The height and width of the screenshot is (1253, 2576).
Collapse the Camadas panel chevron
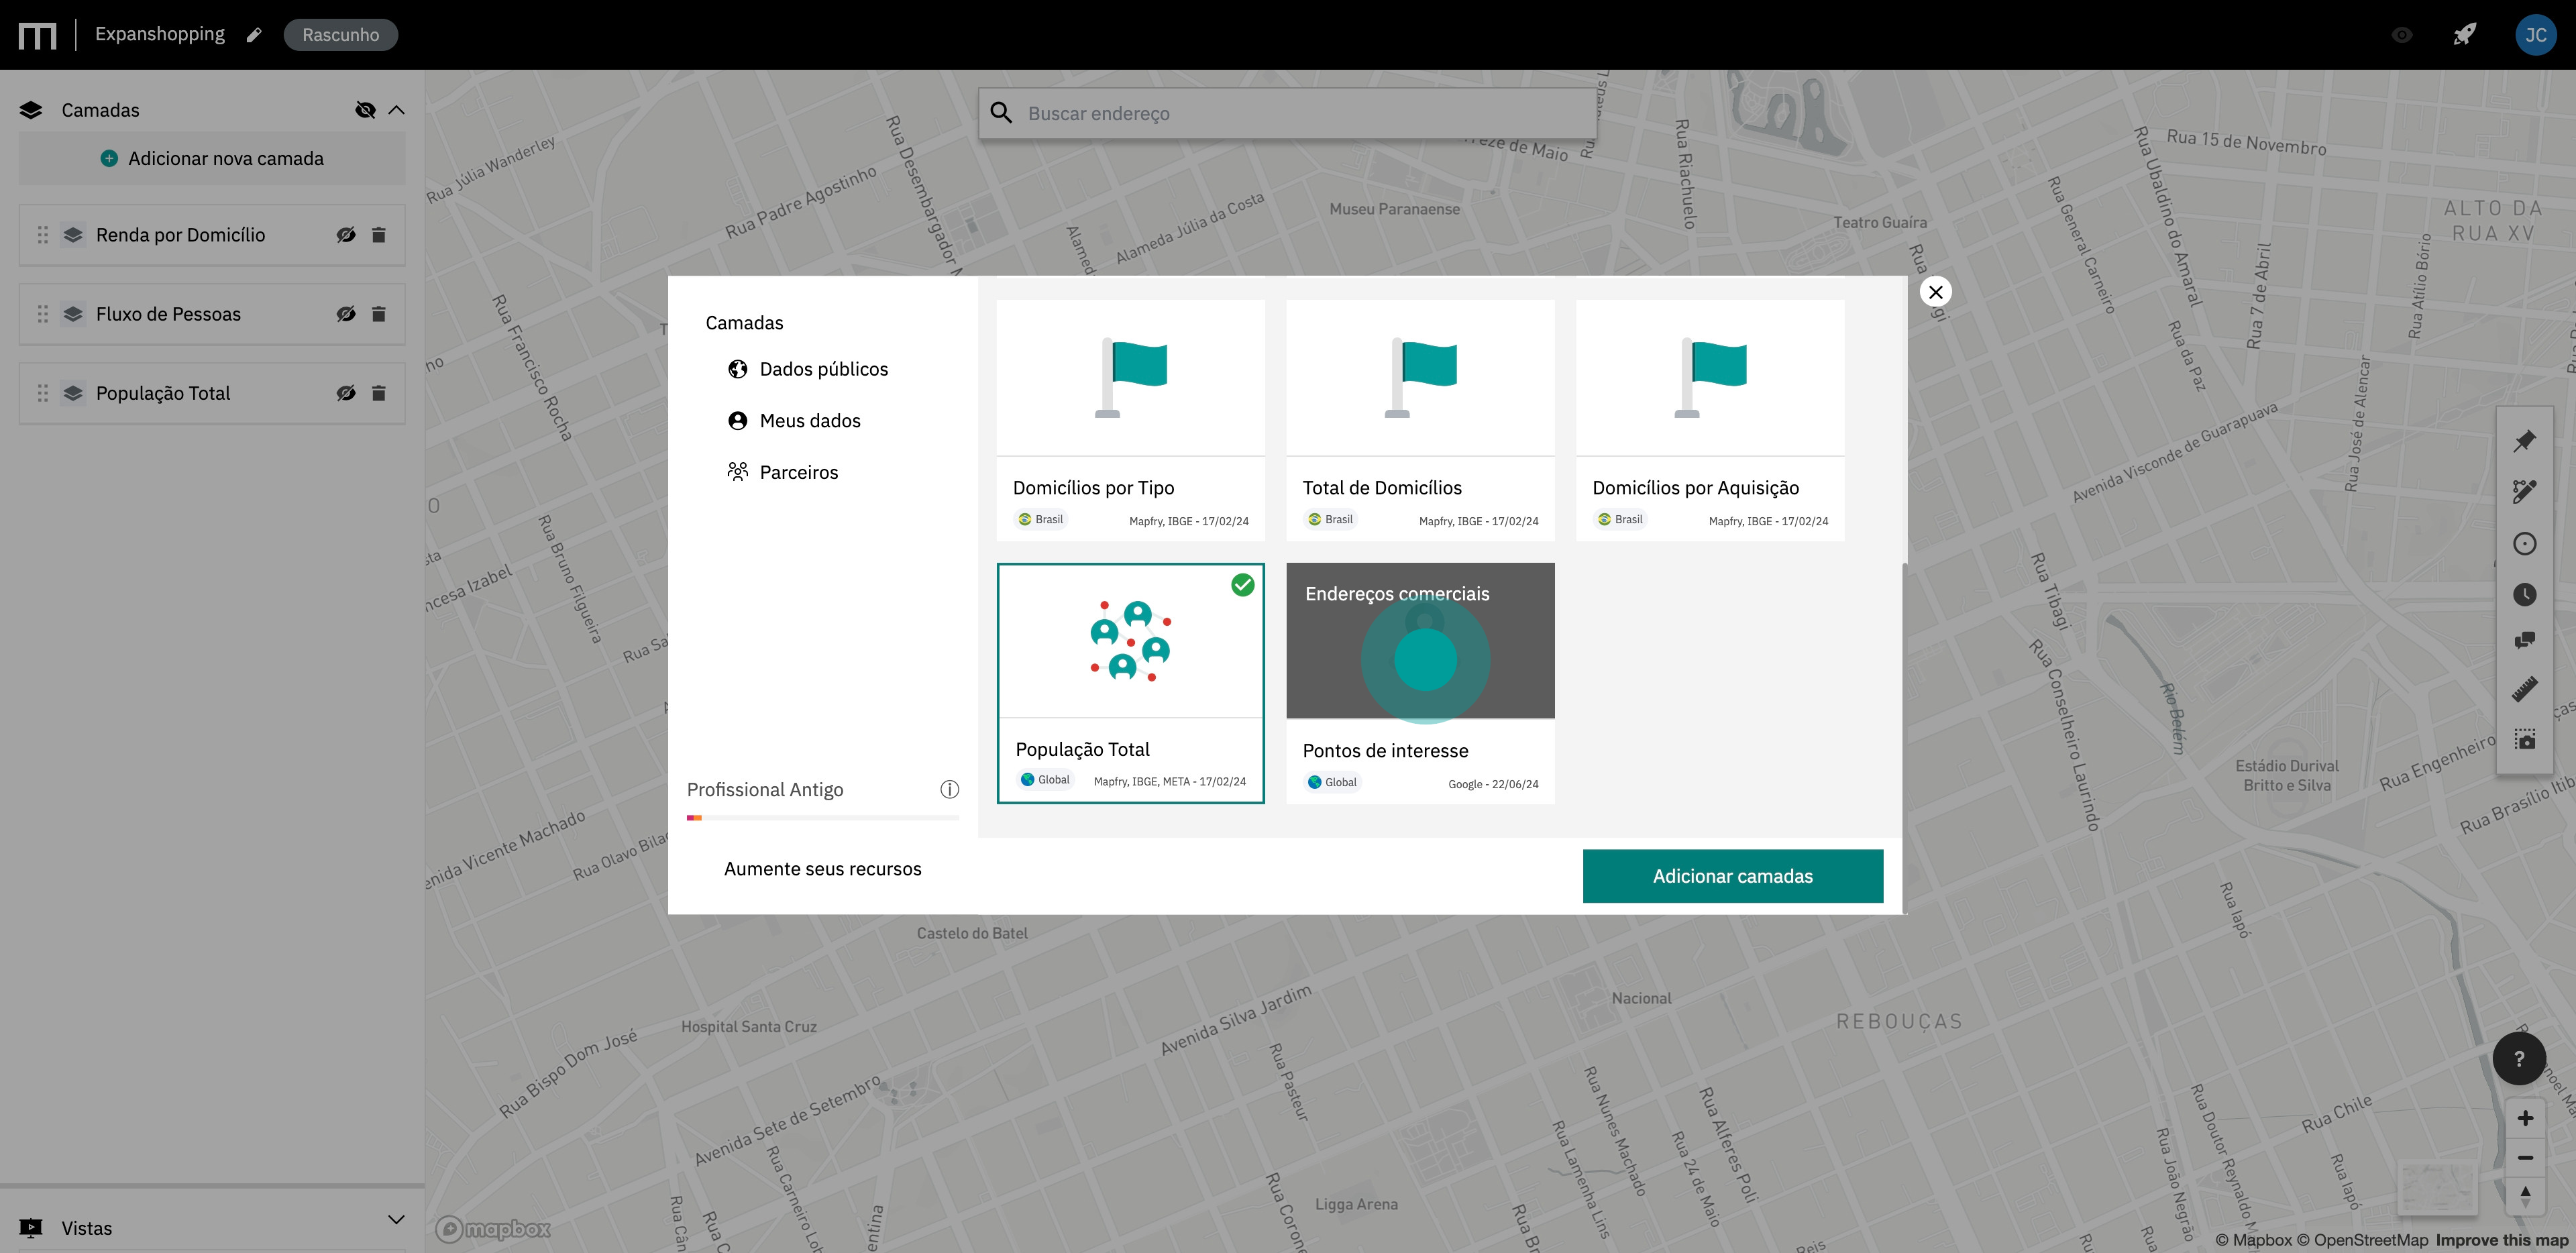pyautogui.click(x=397, y=110)
